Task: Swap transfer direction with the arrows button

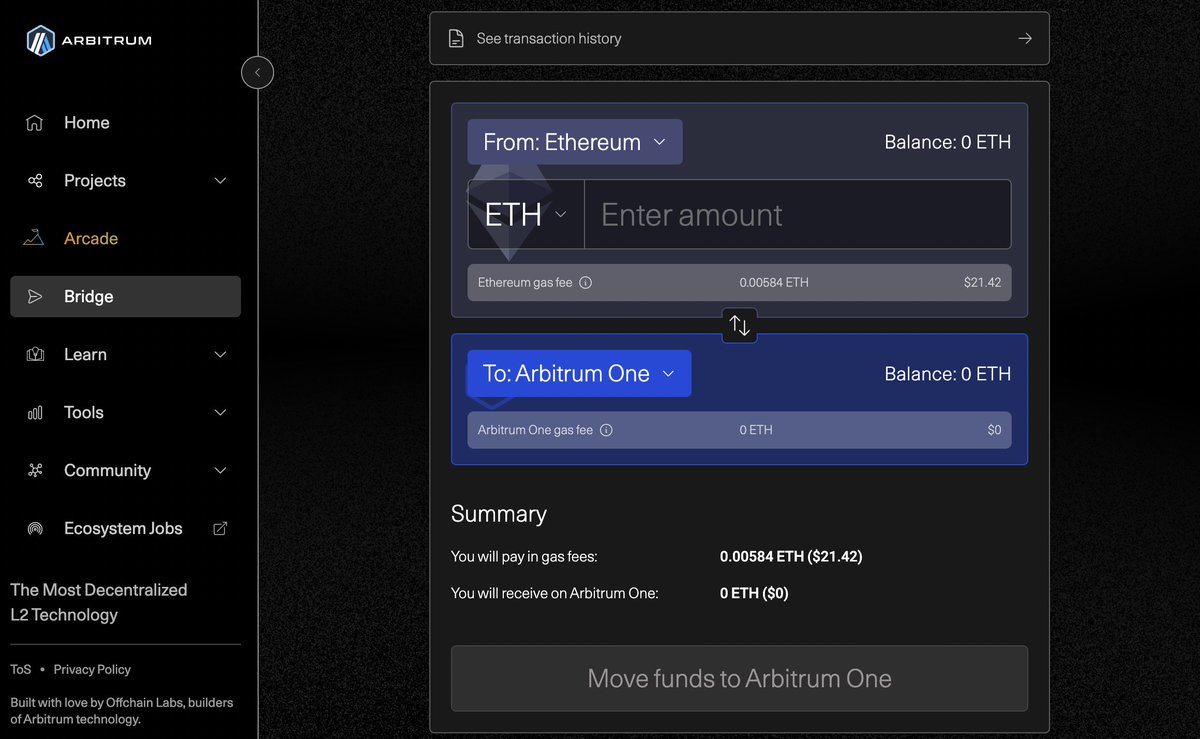Action: click(x=739, y=324)
